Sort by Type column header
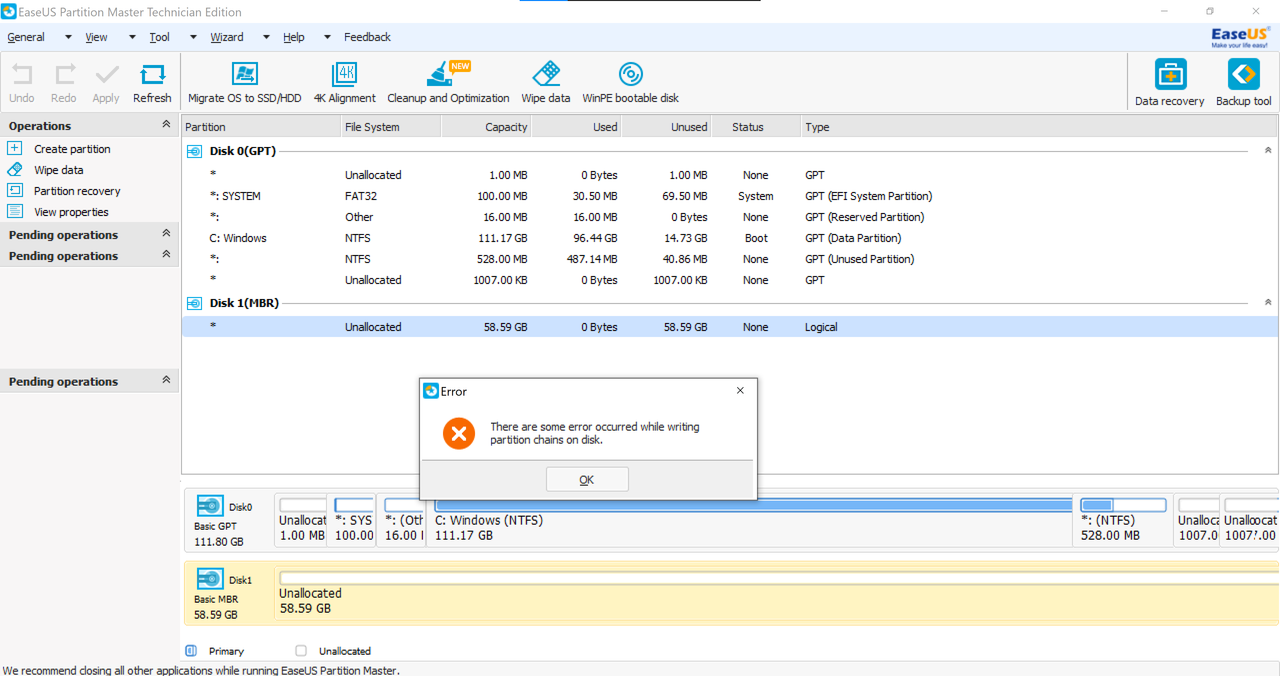This screenshot has width=1280, height=676. click(1039, 127)
